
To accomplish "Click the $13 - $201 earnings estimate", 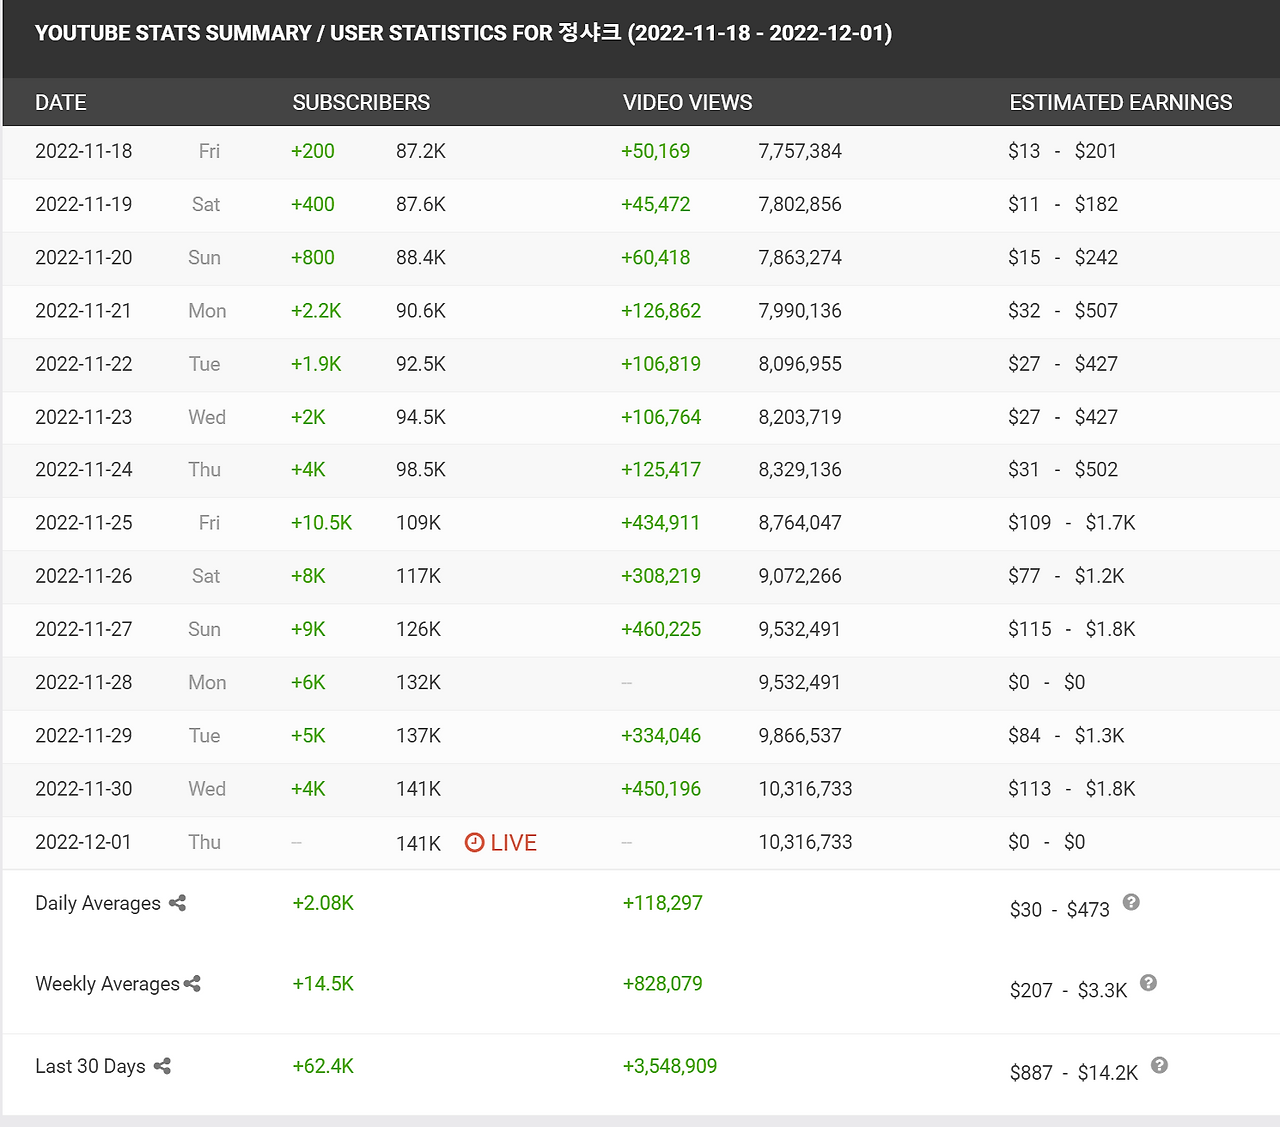I will (1062, 151).
